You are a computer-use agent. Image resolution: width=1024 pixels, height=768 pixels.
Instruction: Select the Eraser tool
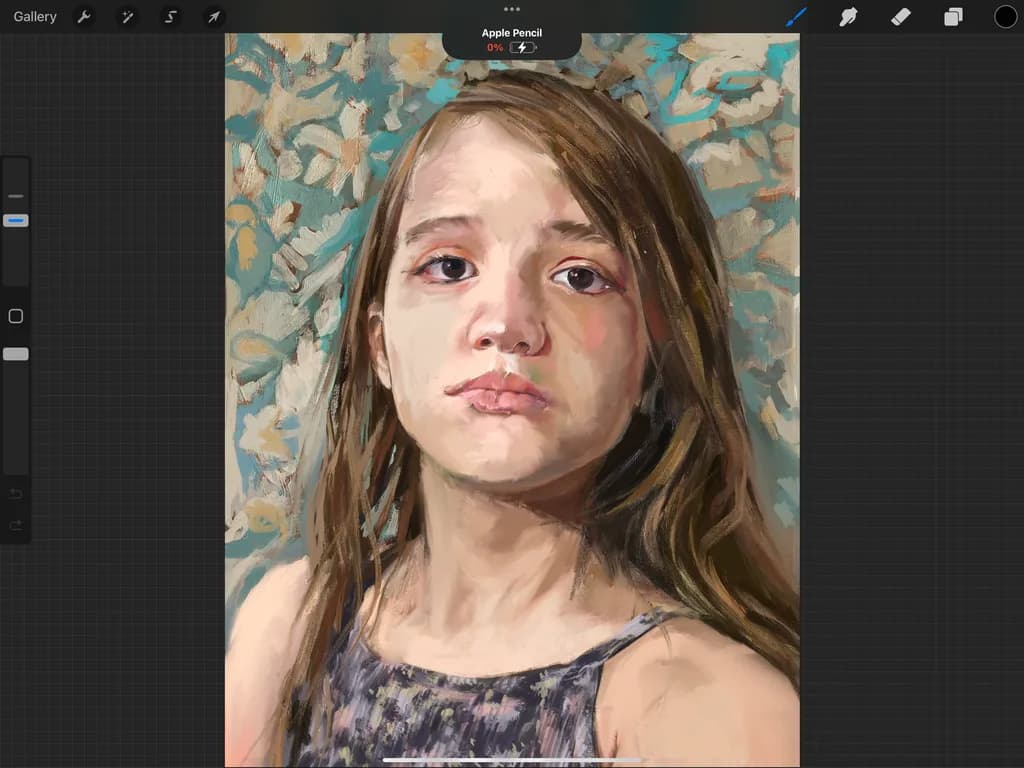click(901, 16)
